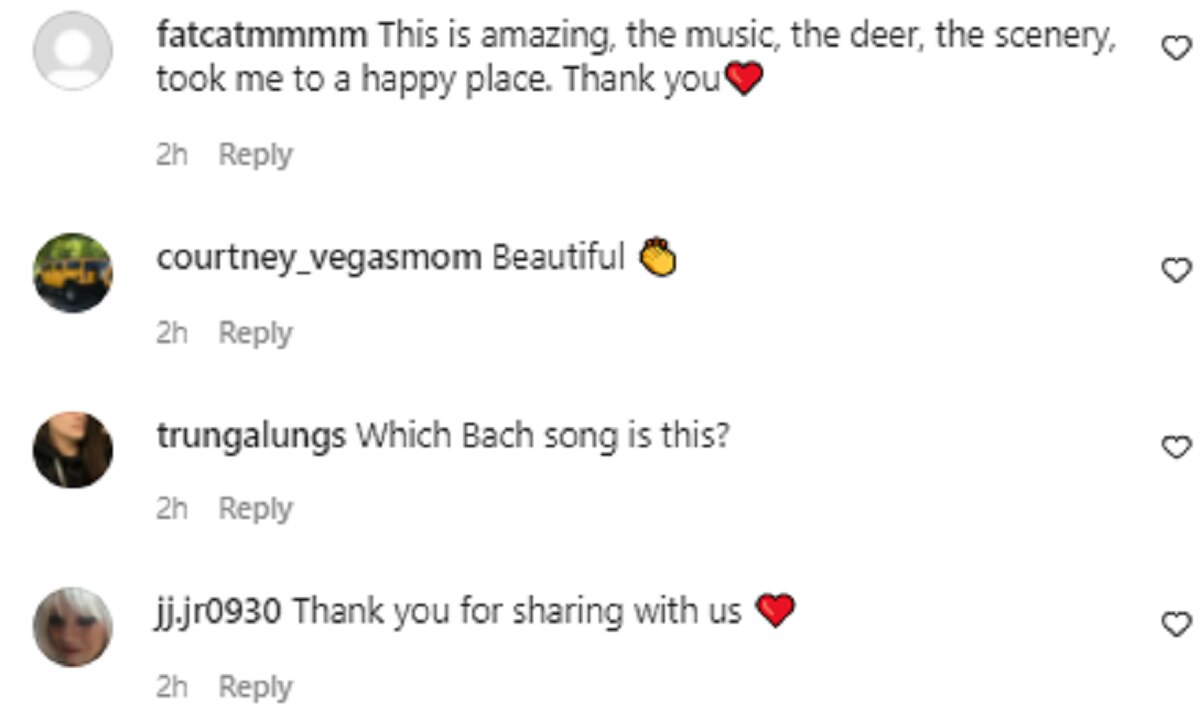Select the jj.jr0930 username
This screenshot has width=1200, height=708.
[x=220, y=610]
